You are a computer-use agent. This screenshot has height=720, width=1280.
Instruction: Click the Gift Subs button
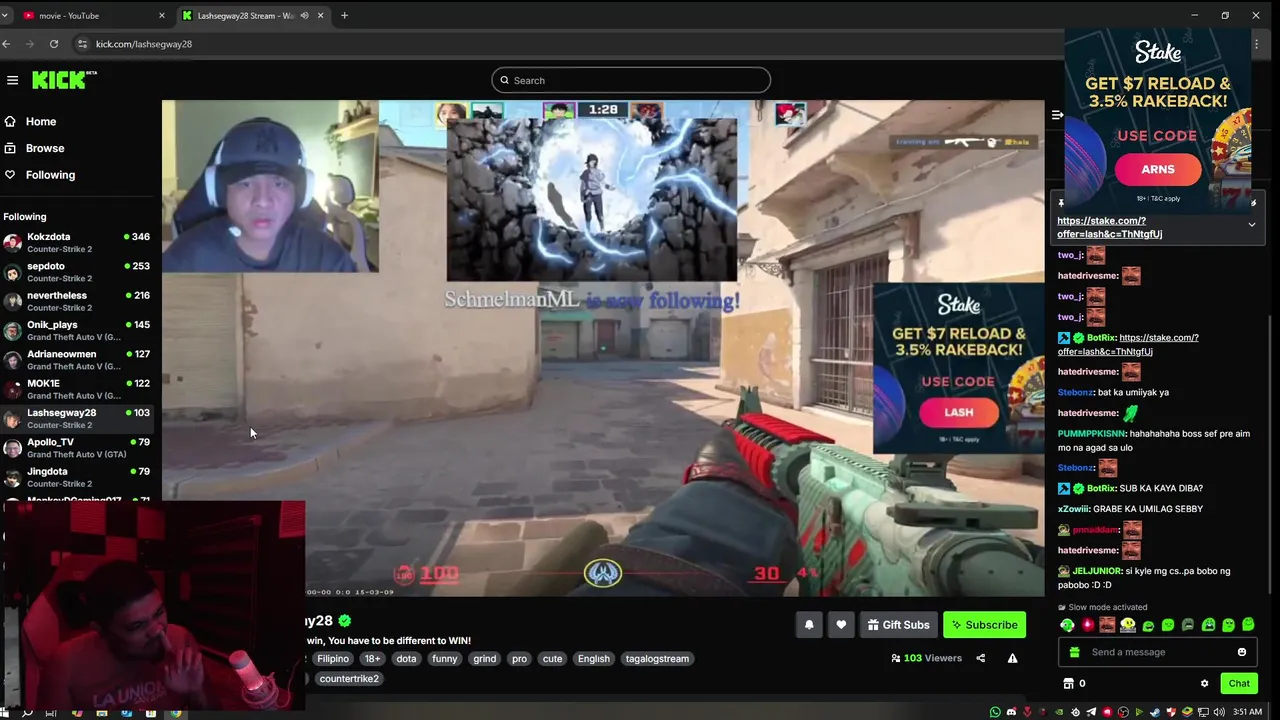[x=898, y=625]
